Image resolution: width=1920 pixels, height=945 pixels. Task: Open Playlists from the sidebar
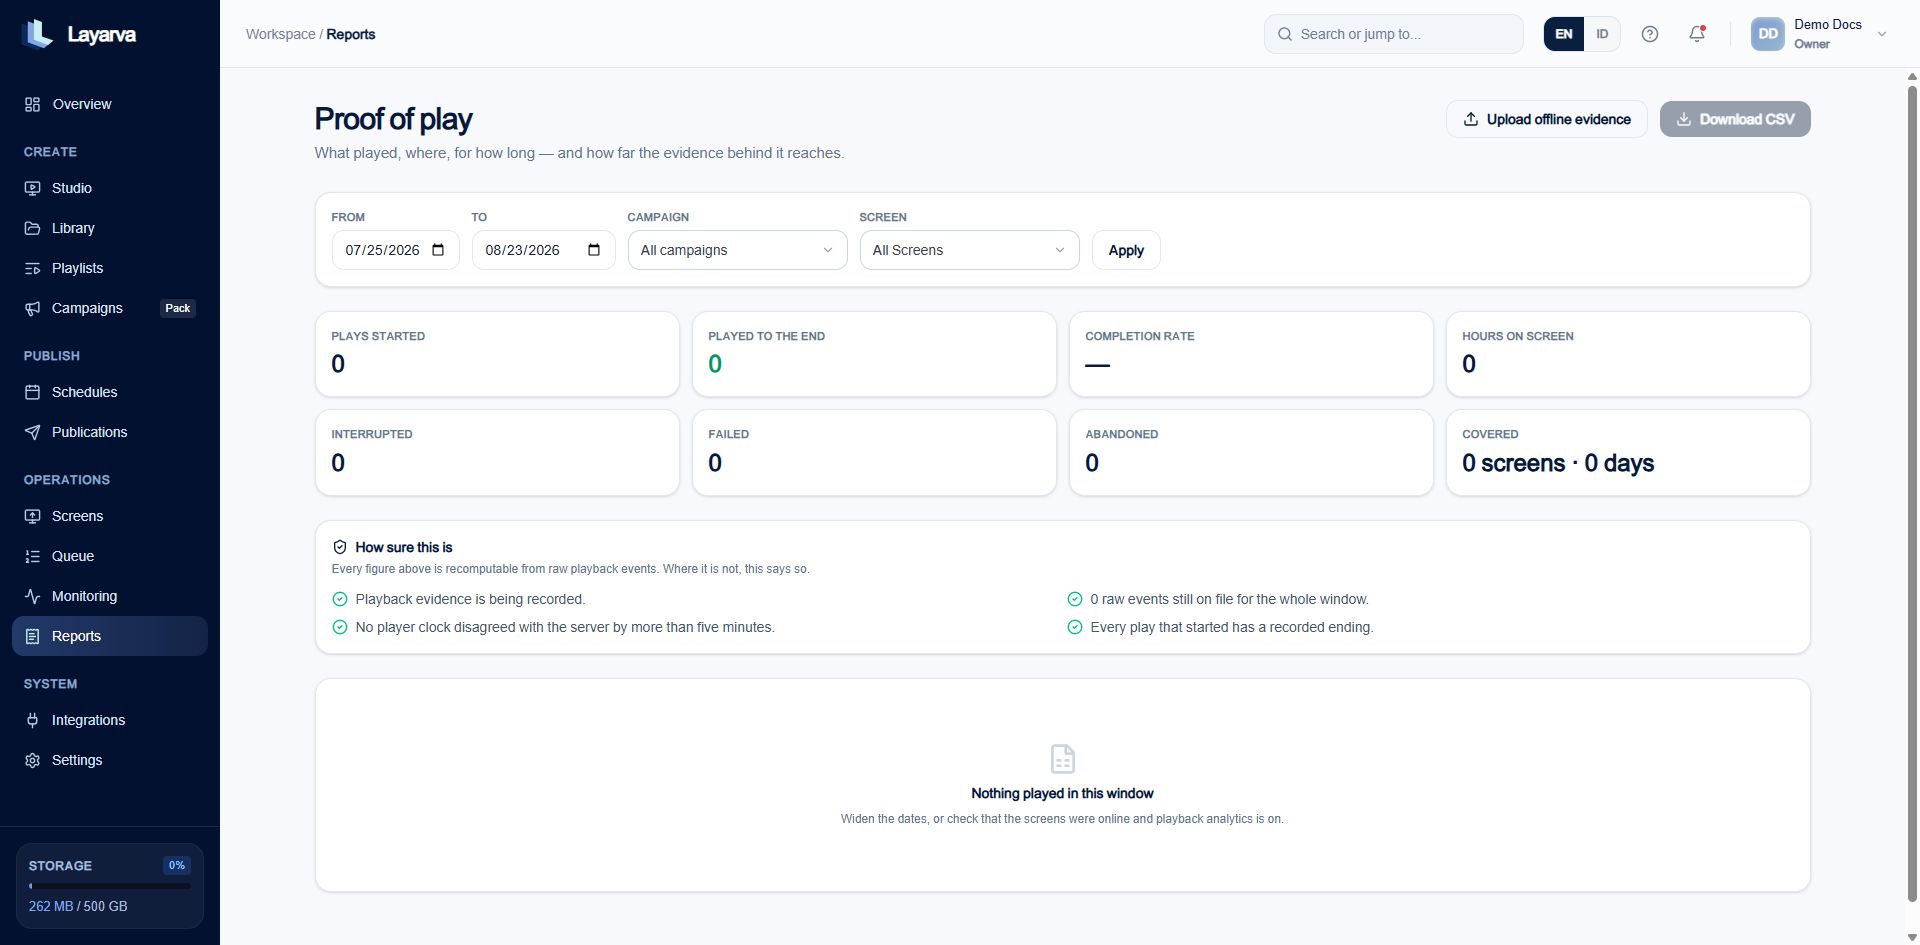pos(110,268)
